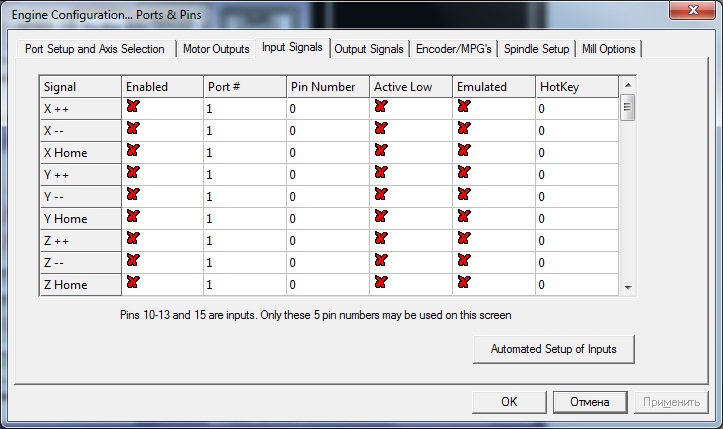This screenshot has width=723, height=429.
Task: Toggle Emulated mark for X --
Action: pos(464,128)
